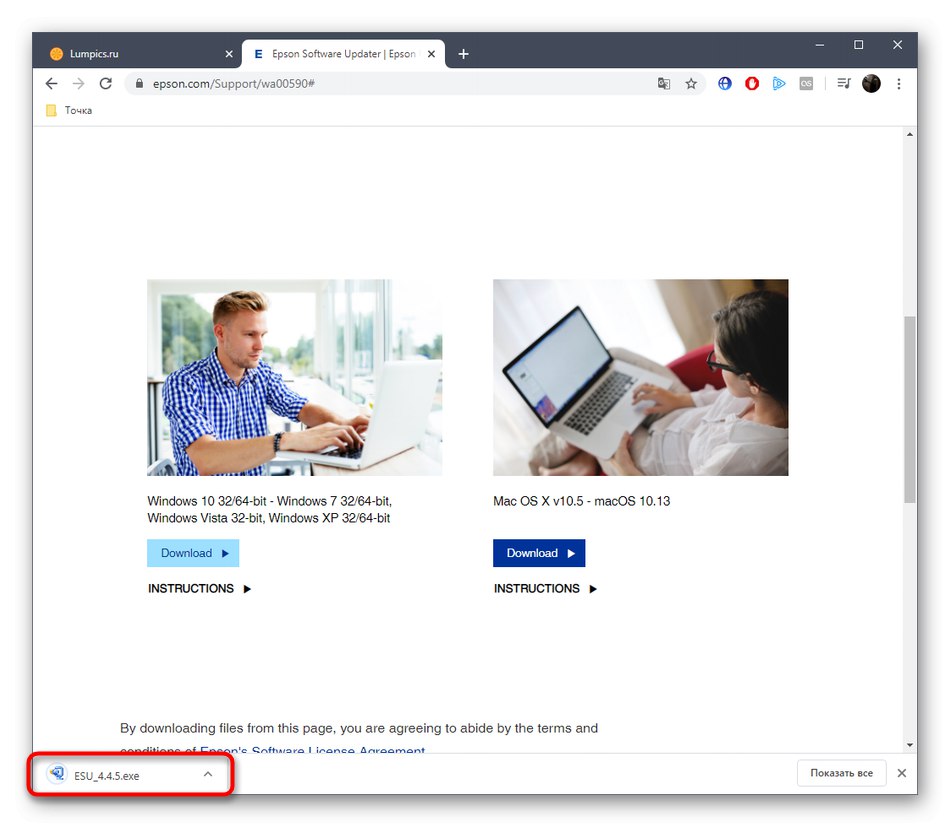Screen dimensions: 950x827
Task: Click the scrollbar up arrow
Action: click(910, 135)
